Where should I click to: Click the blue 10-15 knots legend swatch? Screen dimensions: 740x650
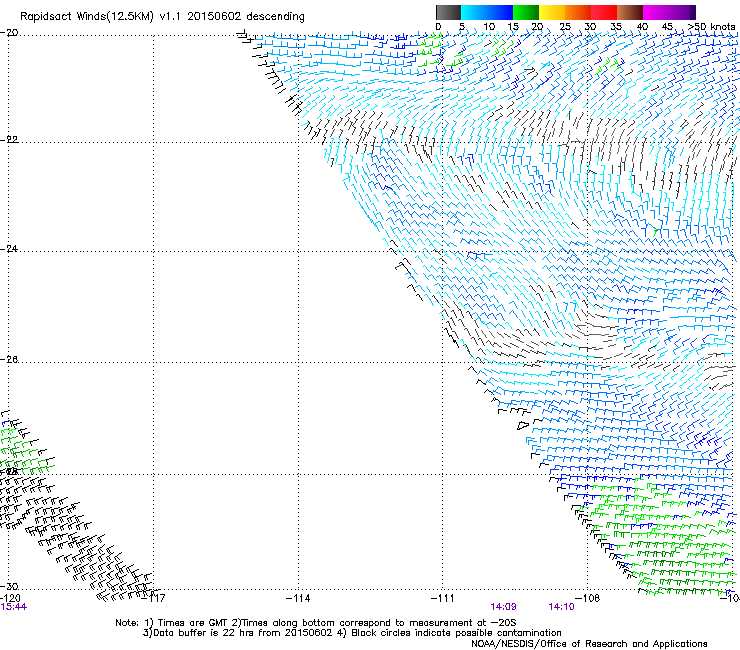pyautogui.click(x=500, y=12)
